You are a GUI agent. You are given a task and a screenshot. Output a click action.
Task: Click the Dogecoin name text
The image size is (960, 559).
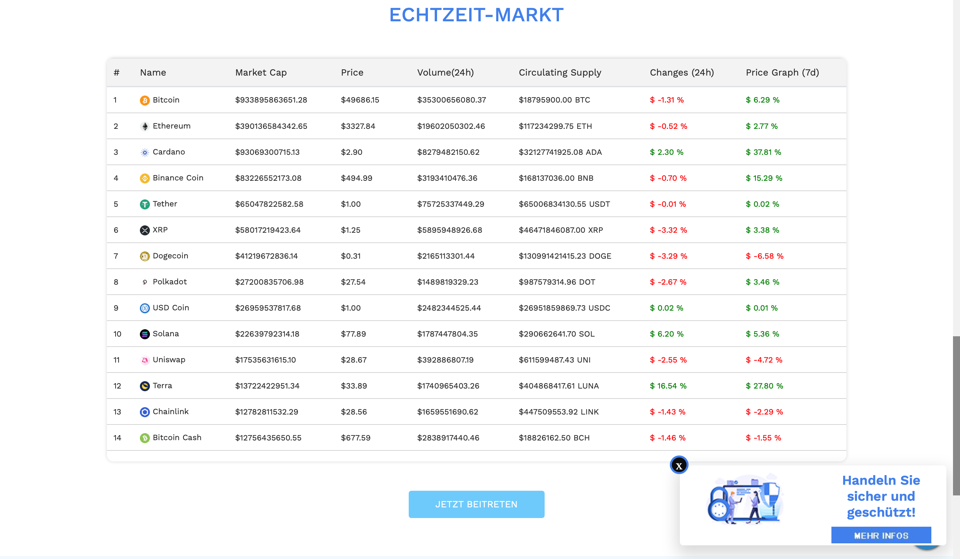click(170, 256)
